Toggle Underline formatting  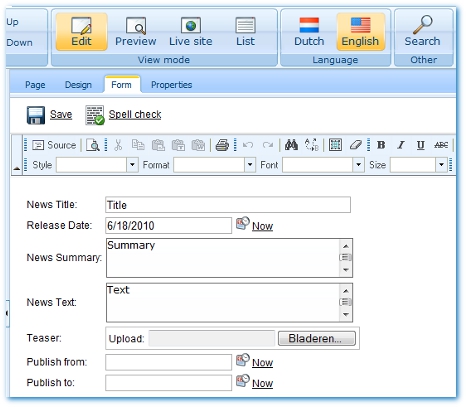421,145
